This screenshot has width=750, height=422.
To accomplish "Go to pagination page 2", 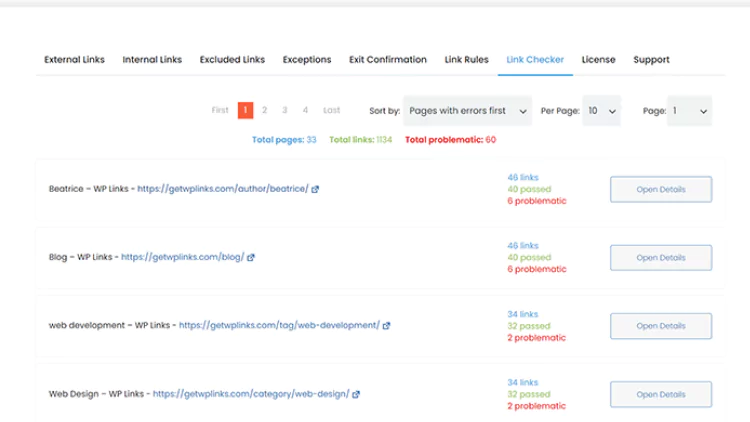I will 265,111.
